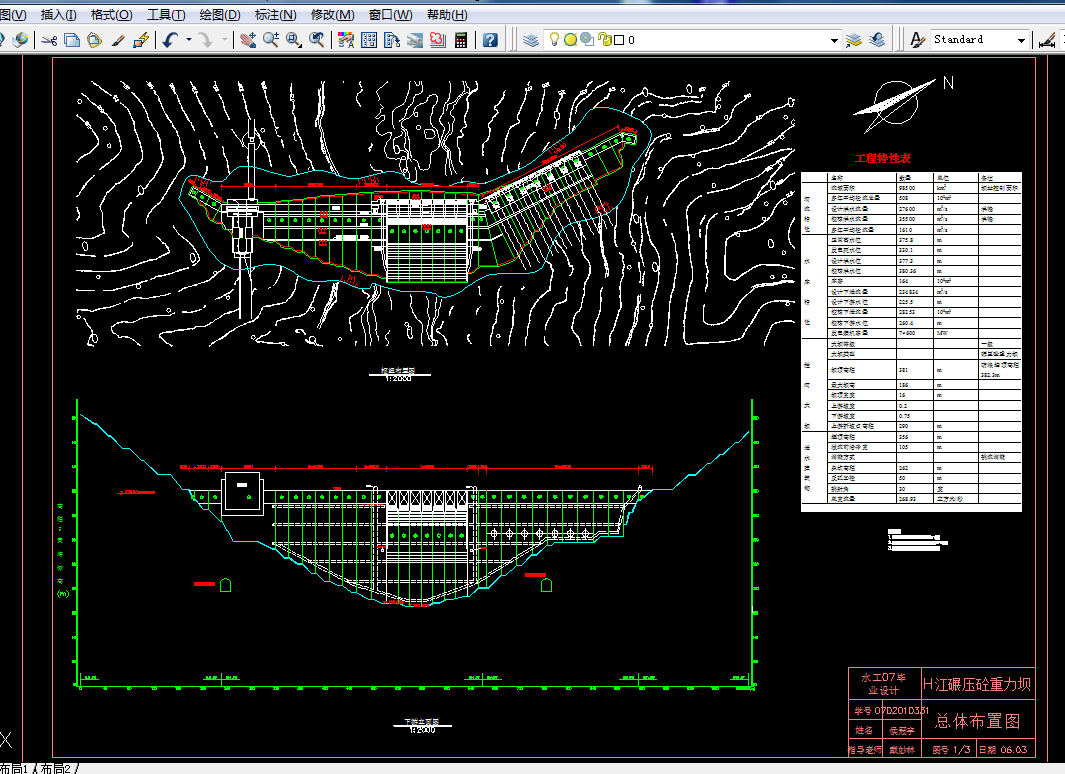Open the 插入(I) menu
Viewport: 1065px width, 774px height.
[x=58, y=14]
